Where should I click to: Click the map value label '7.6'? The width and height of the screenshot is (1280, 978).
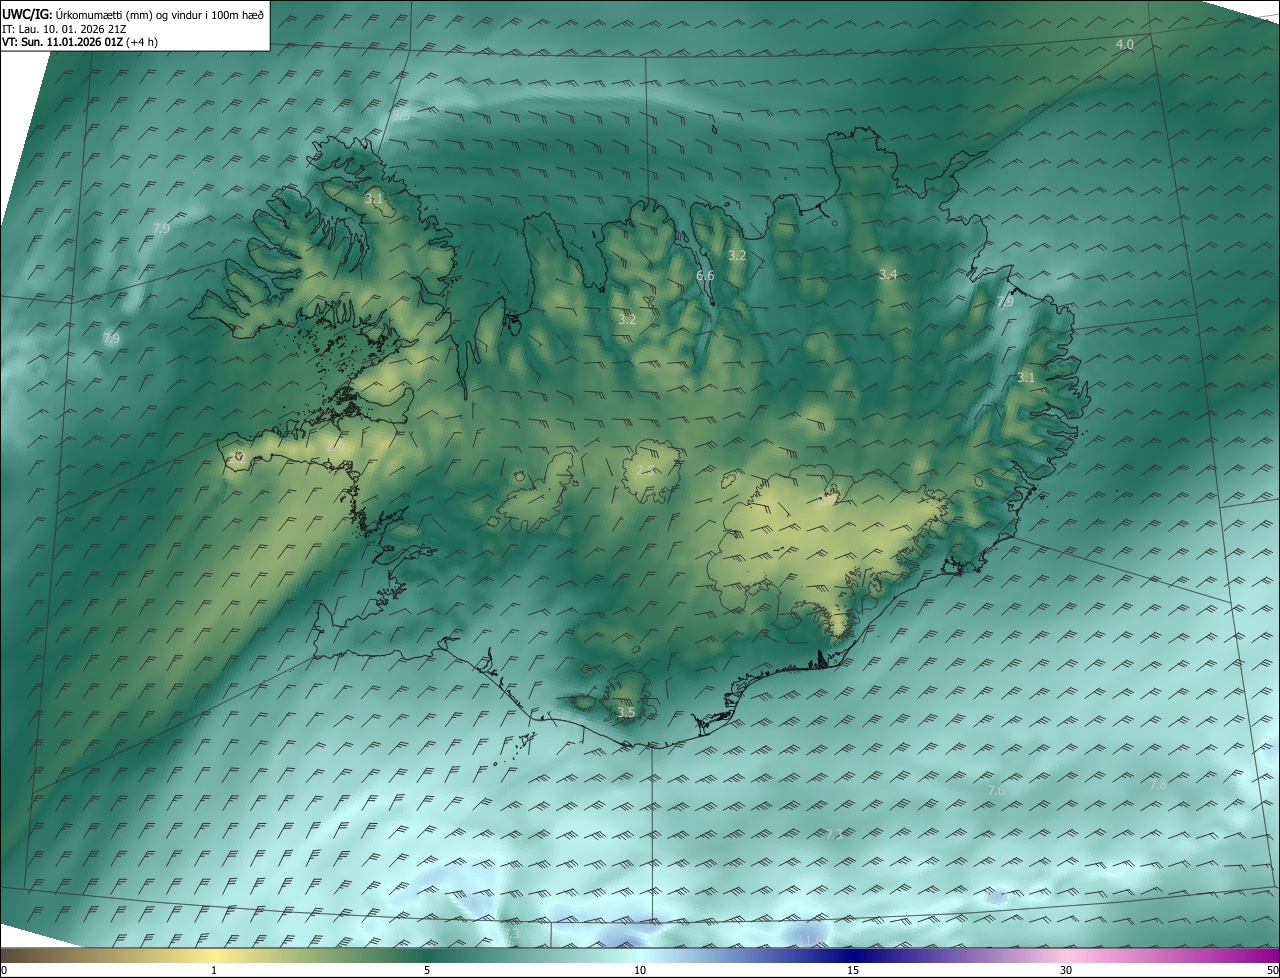coord(996,790)
